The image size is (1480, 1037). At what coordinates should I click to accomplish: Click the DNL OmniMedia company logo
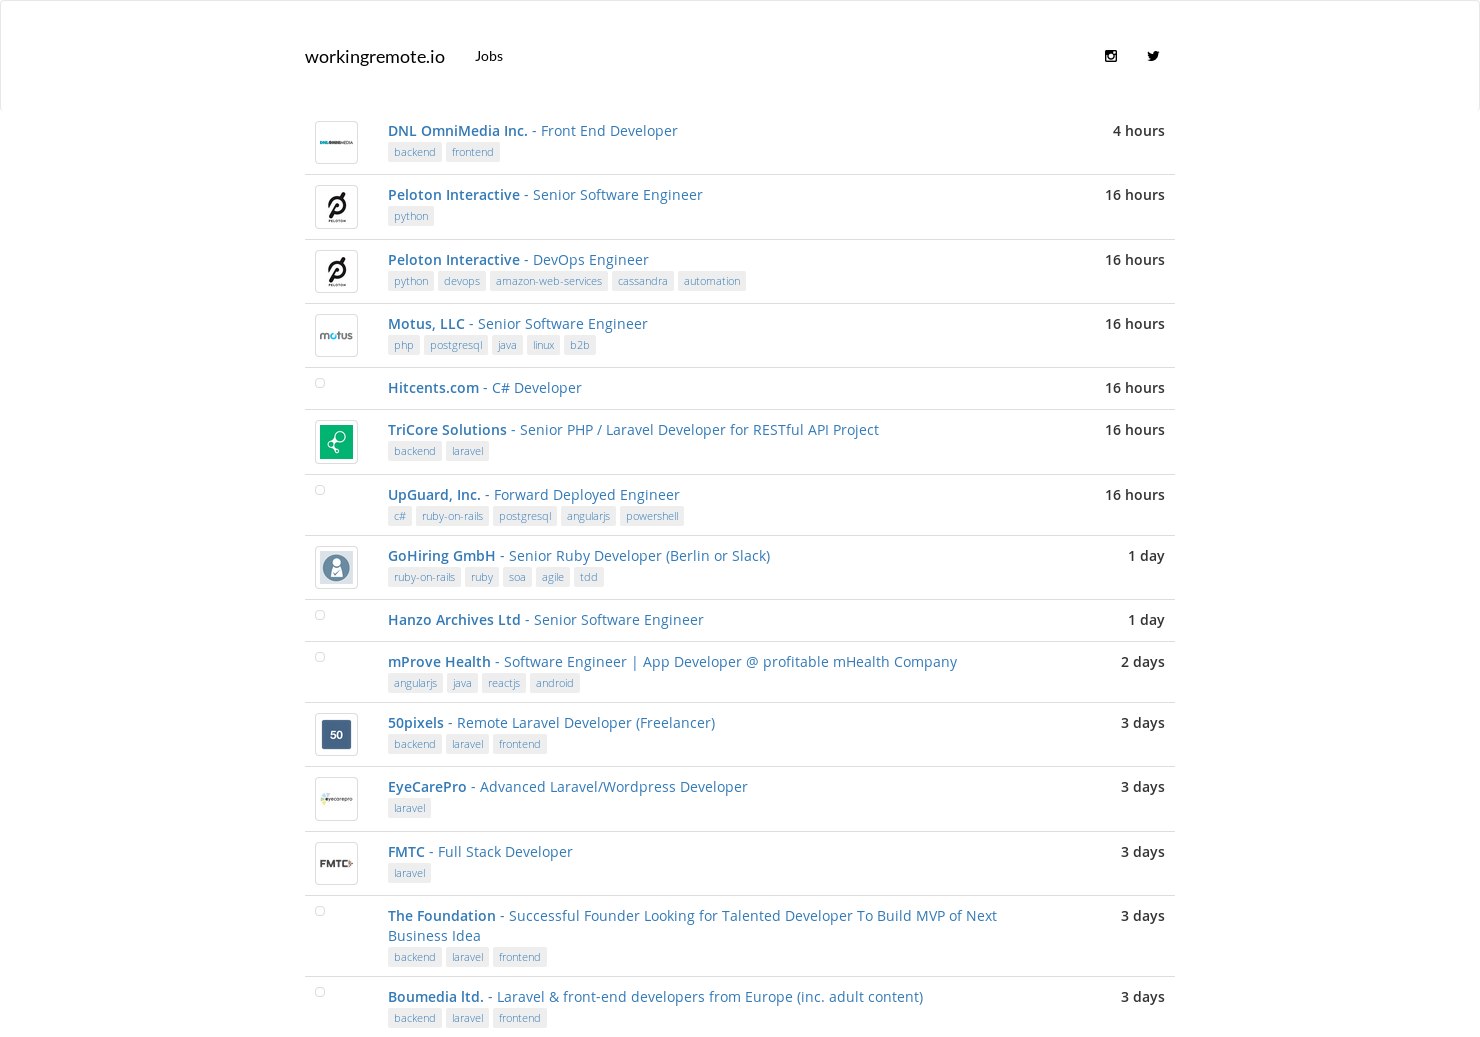336,142
